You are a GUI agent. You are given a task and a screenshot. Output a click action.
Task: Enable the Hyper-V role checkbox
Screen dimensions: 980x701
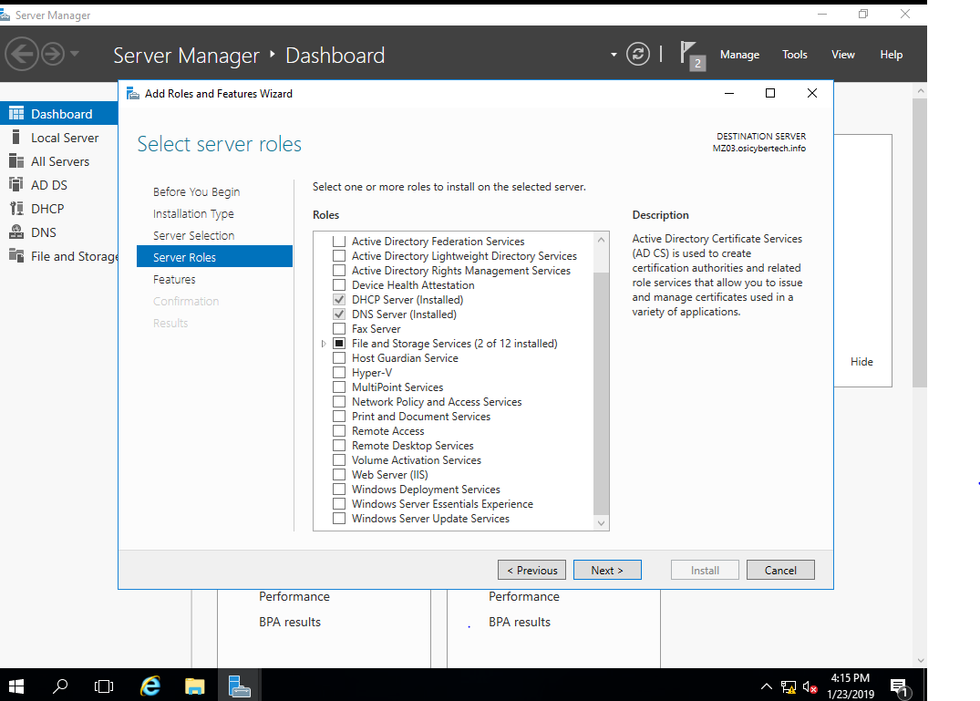click(x=339, y=372)
